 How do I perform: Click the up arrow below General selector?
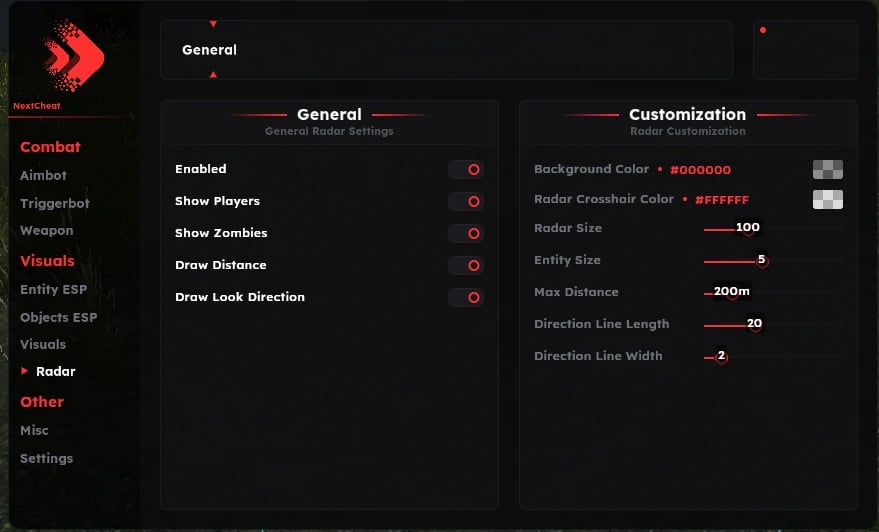pyautogui.click(x=213, y=74)
